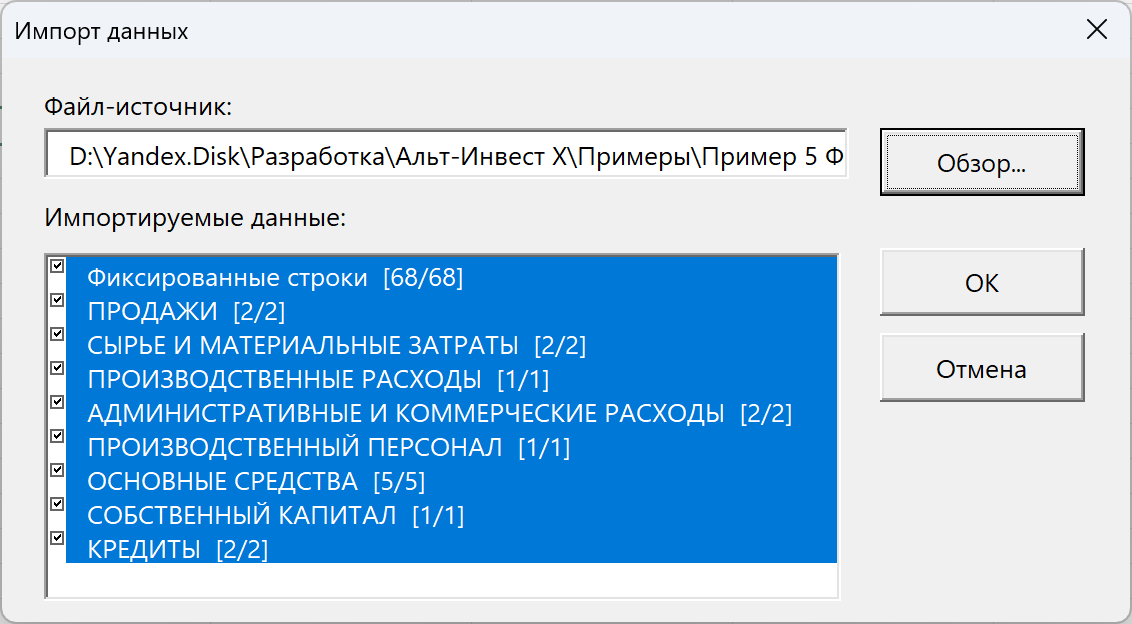Screen dimensions: 1132x624
Task: Toggle the КРЕДИТЫ checkbox
Action: [x=57, y=537]
